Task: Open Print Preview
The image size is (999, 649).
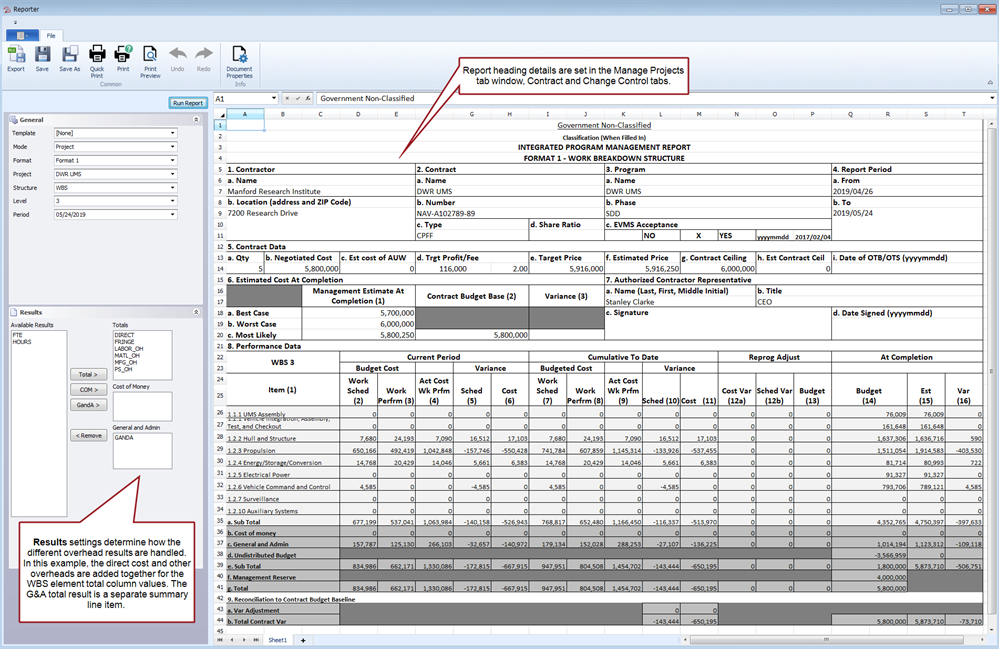Action: [150, 58]
